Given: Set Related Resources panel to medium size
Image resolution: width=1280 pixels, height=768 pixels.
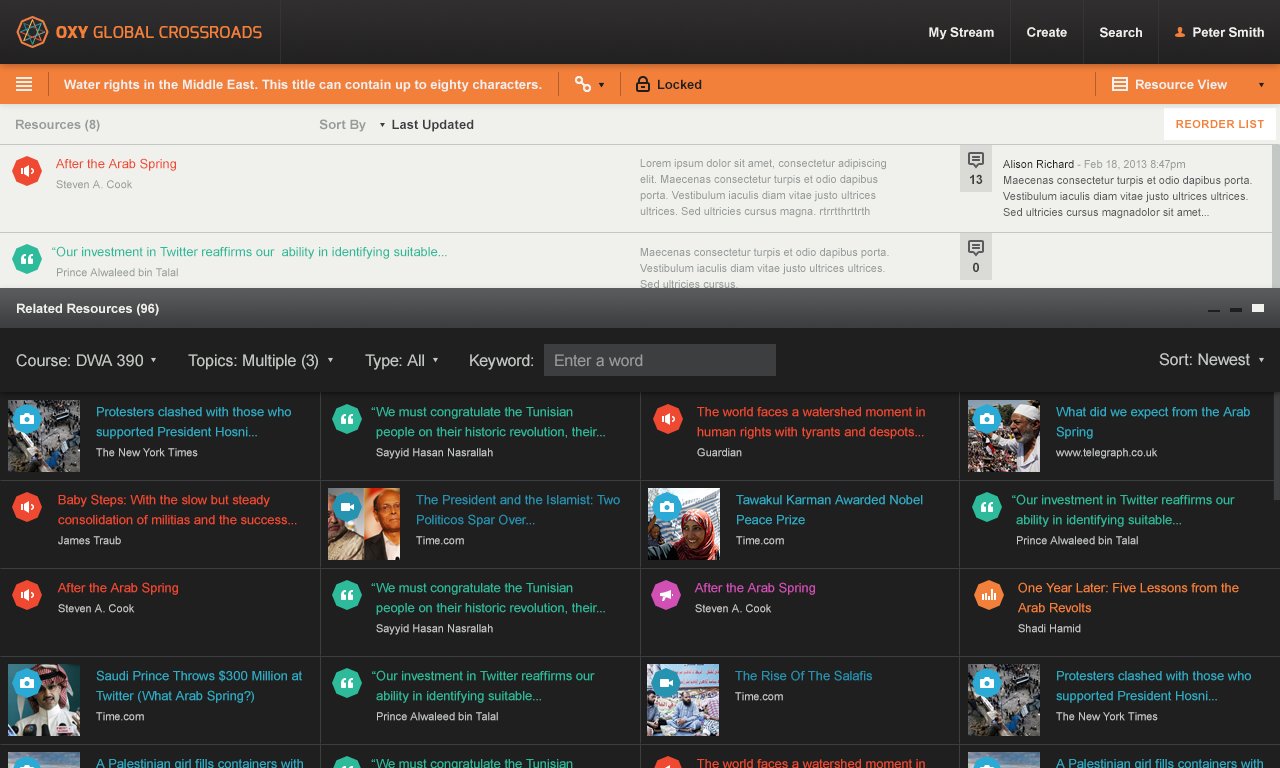Looking at the screenshot, I should 1236,309.
